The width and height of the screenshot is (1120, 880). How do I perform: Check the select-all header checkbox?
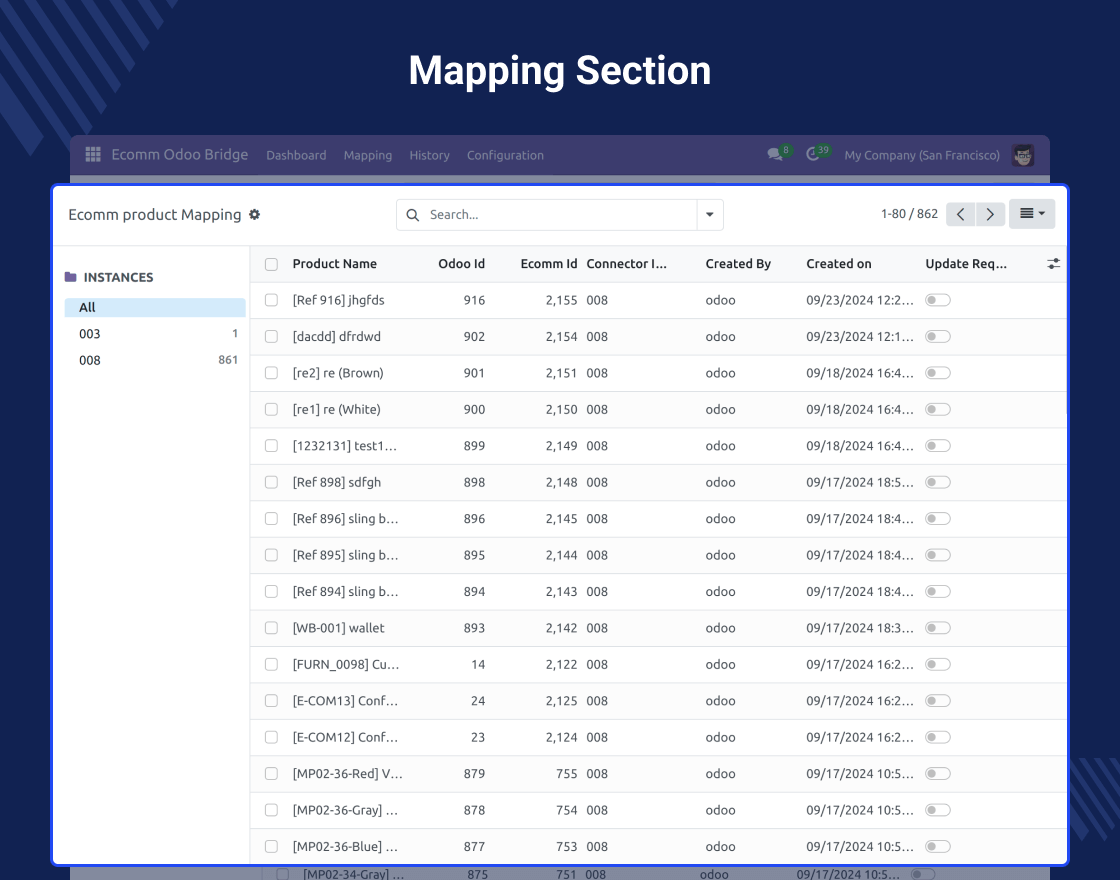[271, 264]
